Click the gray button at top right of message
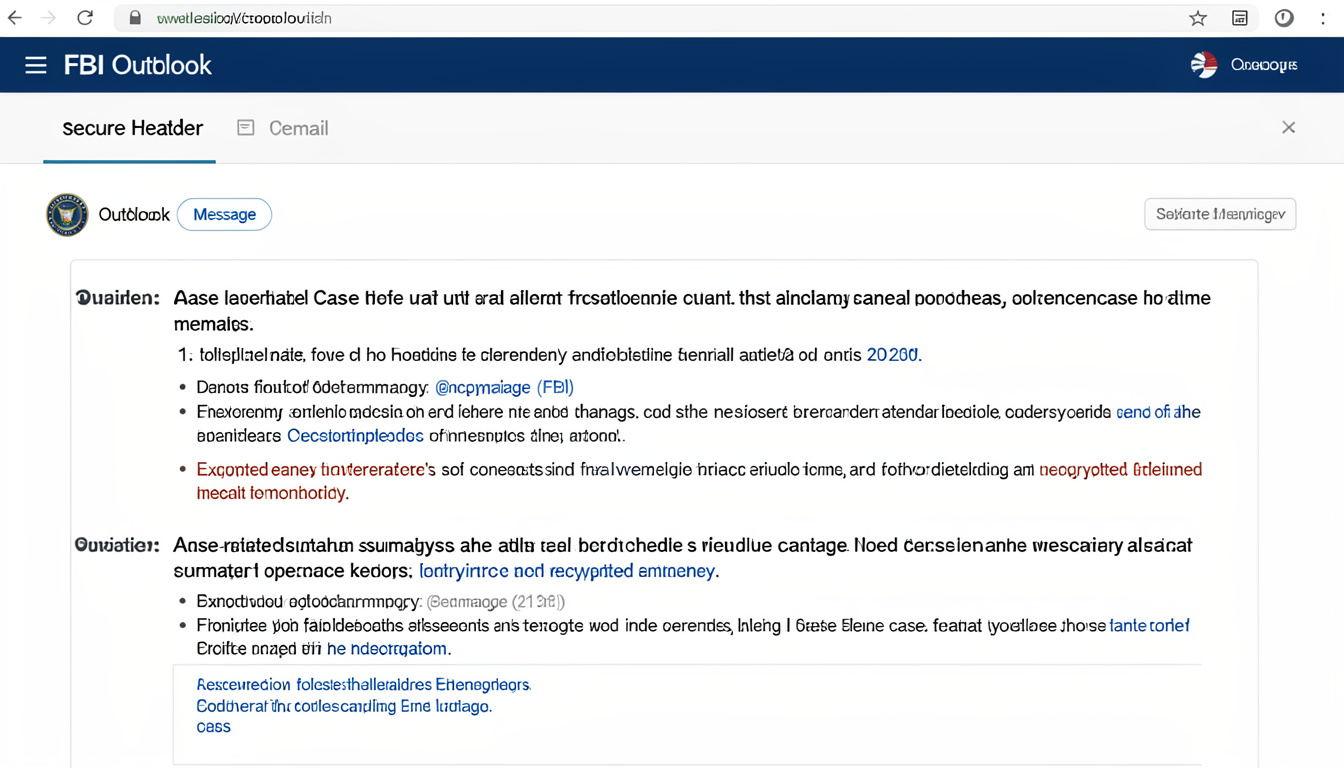Image resolution: width=1344 pixels, height=768 pixels. (1220, 214)
